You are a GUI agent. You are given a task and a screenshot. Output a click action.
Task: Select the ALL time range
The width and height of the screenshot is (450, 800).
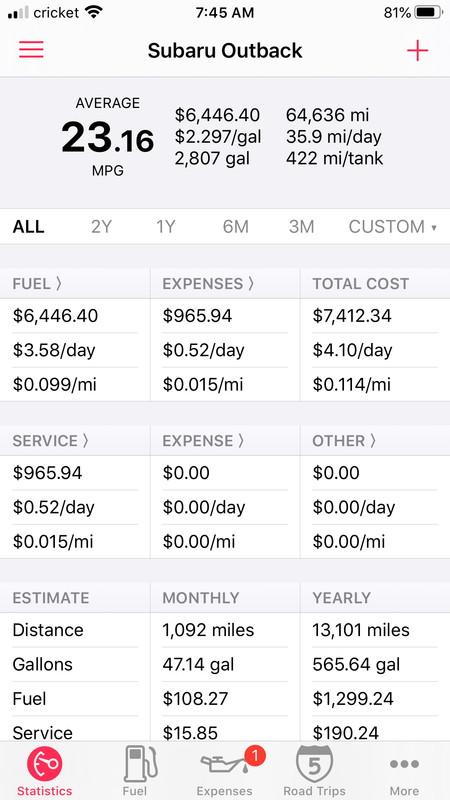click(29, 227)
